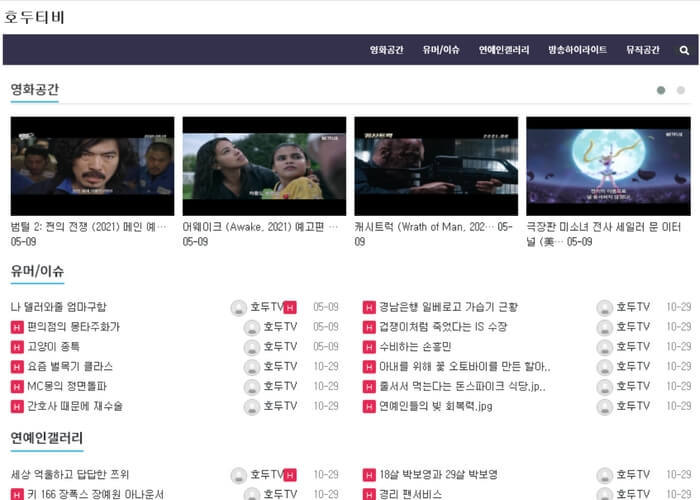Viewport: 700px width, 500px height.
Task: Click red H icon beside 오토바이를 만든 할아 post
Action: (x=369, y=367)
